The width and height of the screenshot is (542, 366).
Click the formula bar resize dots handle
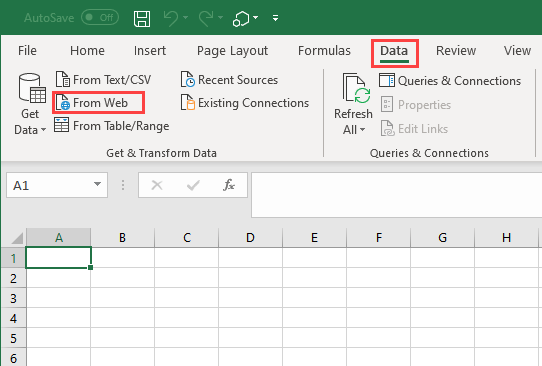point(123,185)
